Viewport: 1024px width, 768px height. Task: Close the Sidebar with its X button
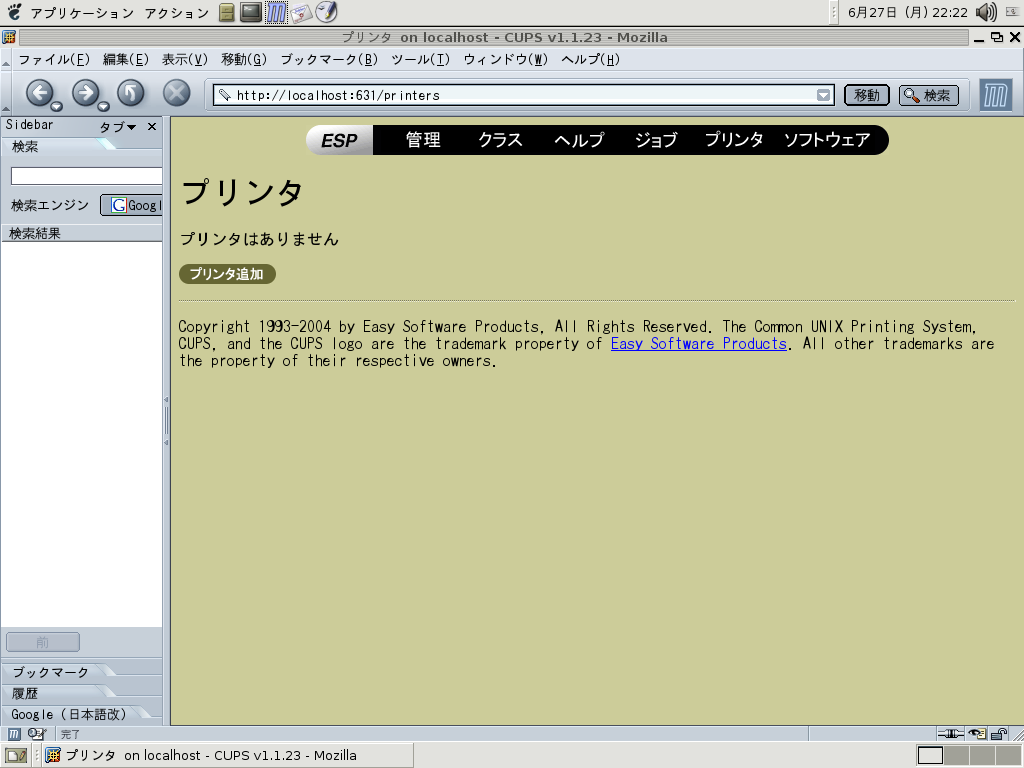[x=152, y=127]
